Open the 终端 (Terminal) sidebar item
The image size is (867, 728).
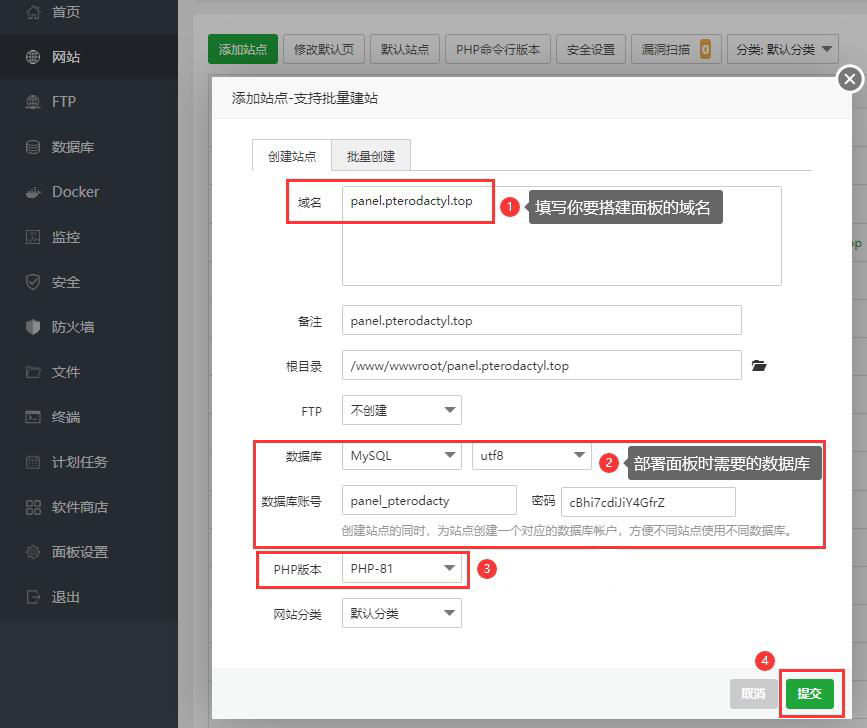66,417
